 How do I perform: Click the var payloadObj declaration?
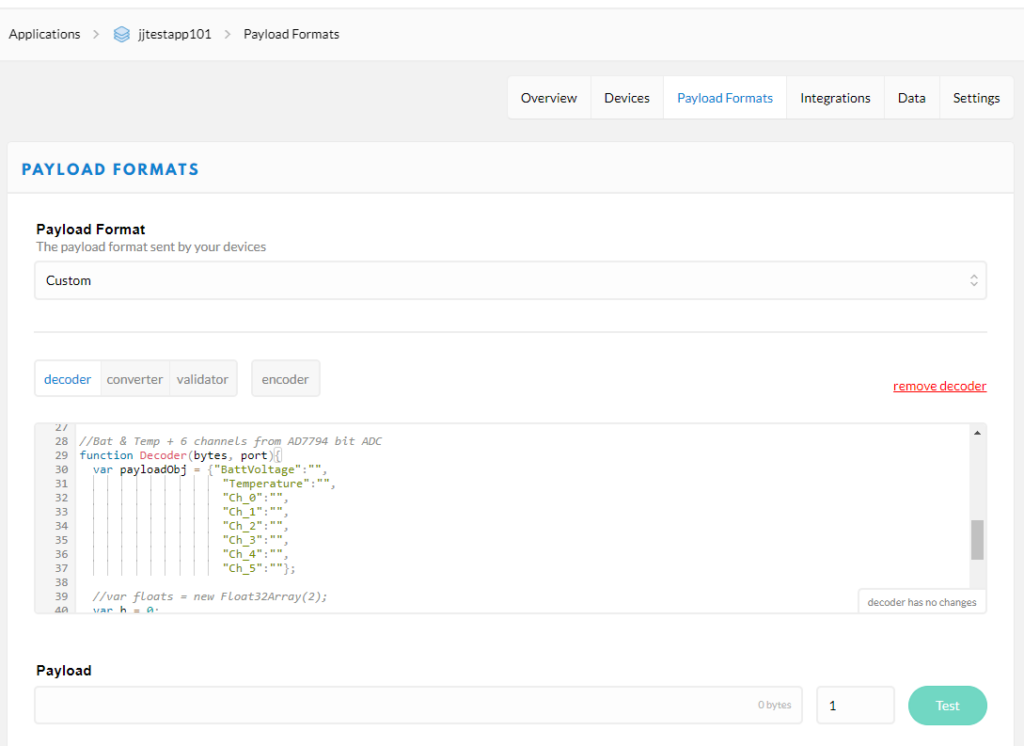pos(210,470)
